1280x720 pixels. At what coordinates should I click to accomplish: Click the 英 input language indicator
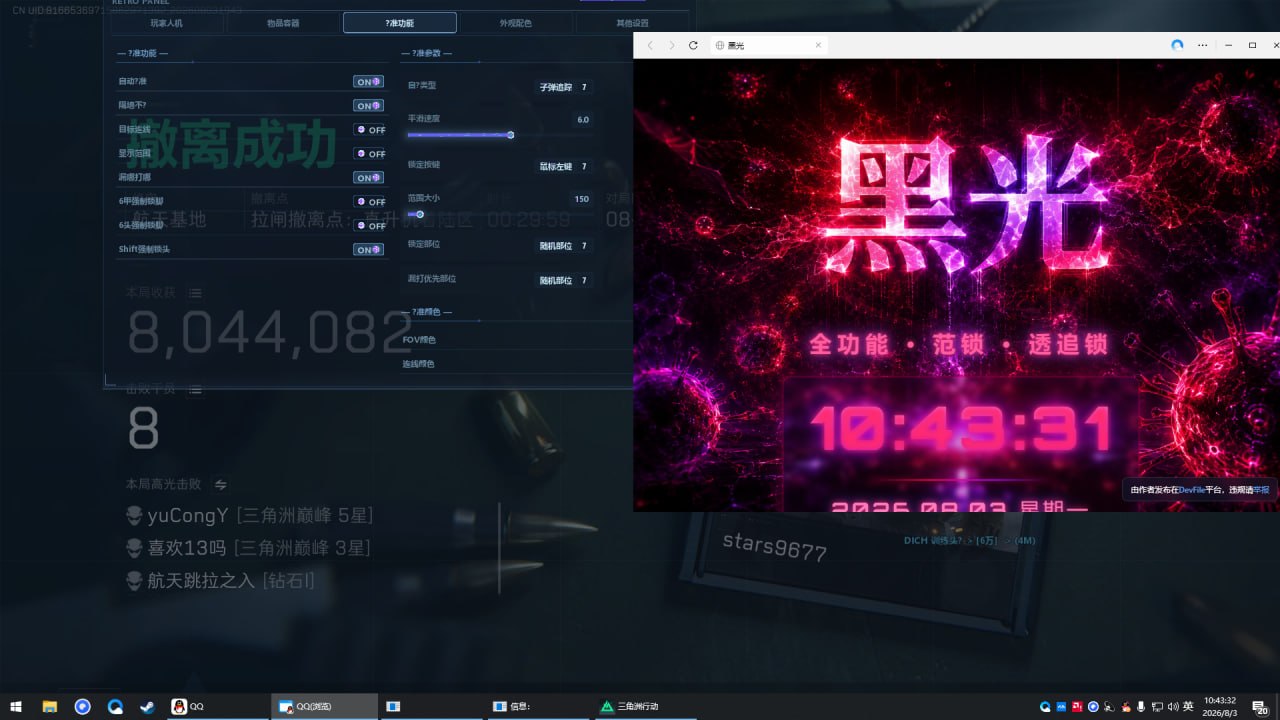pos(1188,706)
